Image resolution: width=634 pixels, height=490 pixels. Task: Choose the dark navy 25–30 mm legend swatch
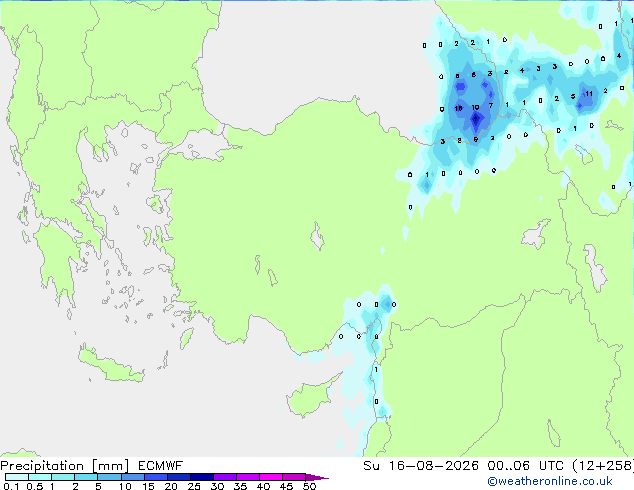pyautogui.click(x=202, y=477)
